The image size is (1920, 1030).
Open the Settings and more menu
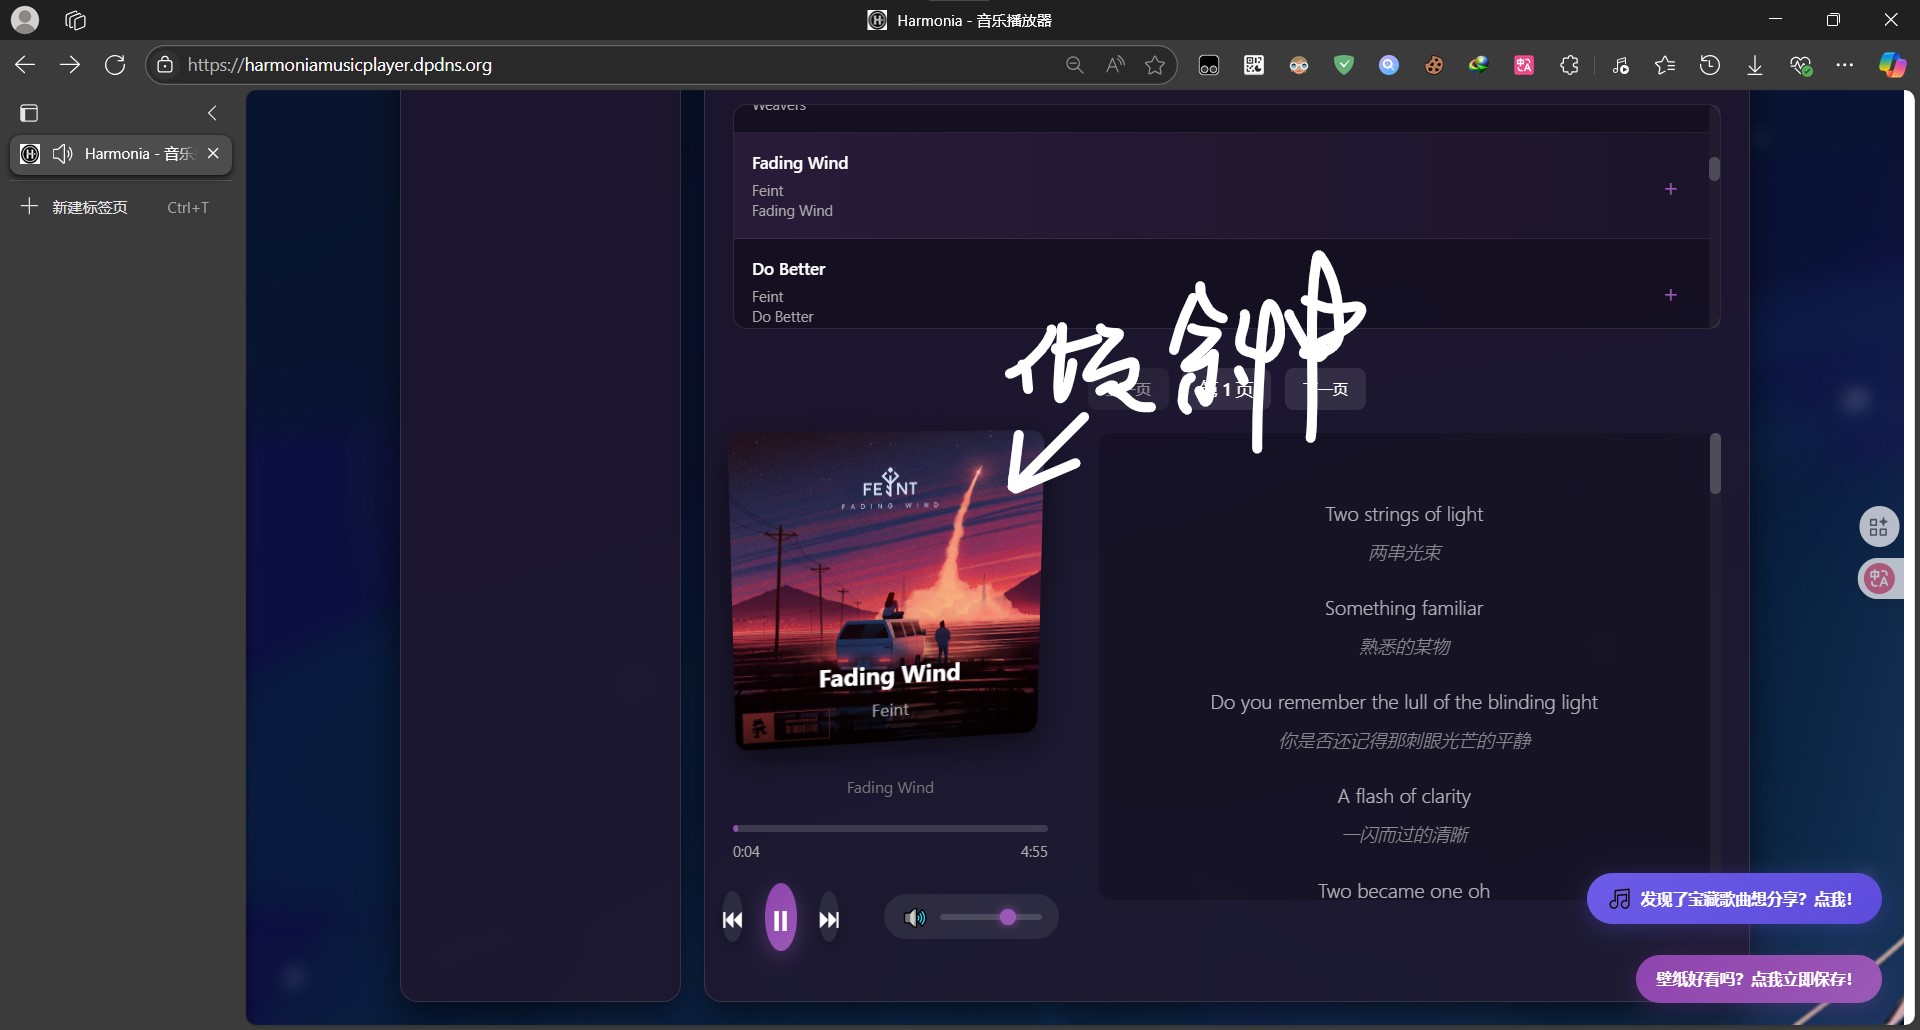[x=1845, y=65]
